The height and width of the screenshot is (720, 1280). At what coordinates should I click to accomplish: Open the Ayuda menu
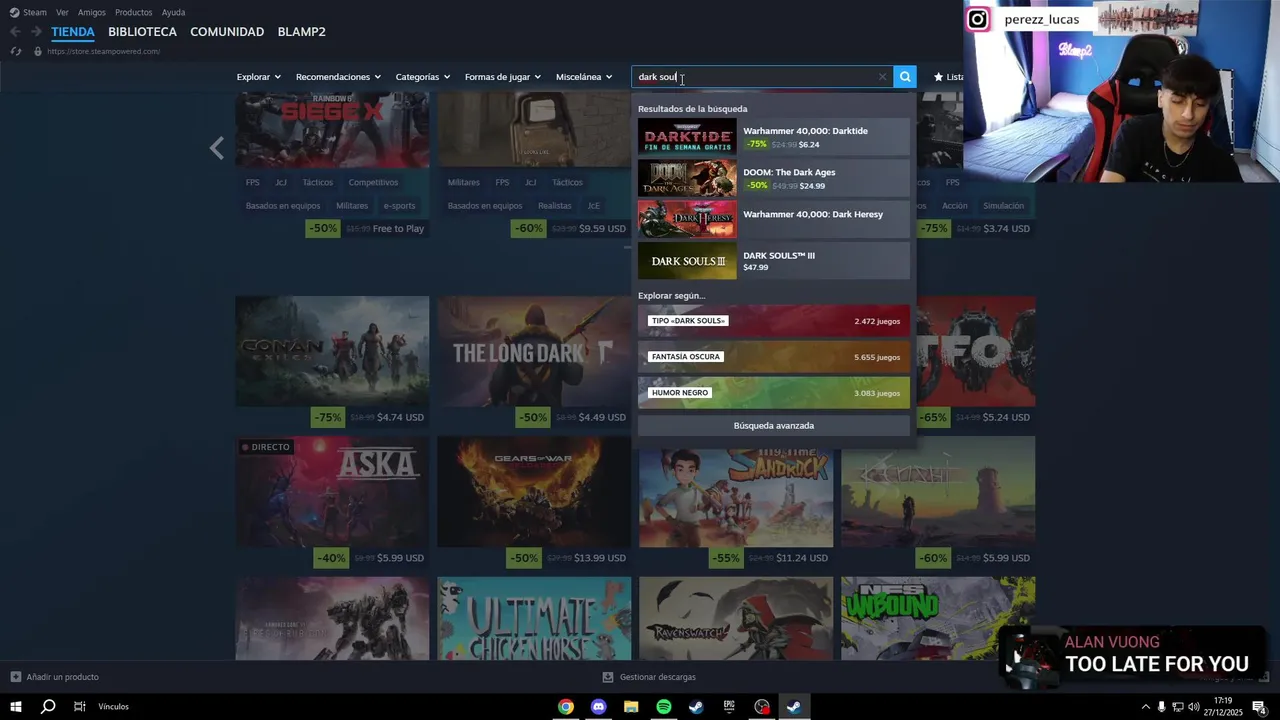[x=173, y=13]
